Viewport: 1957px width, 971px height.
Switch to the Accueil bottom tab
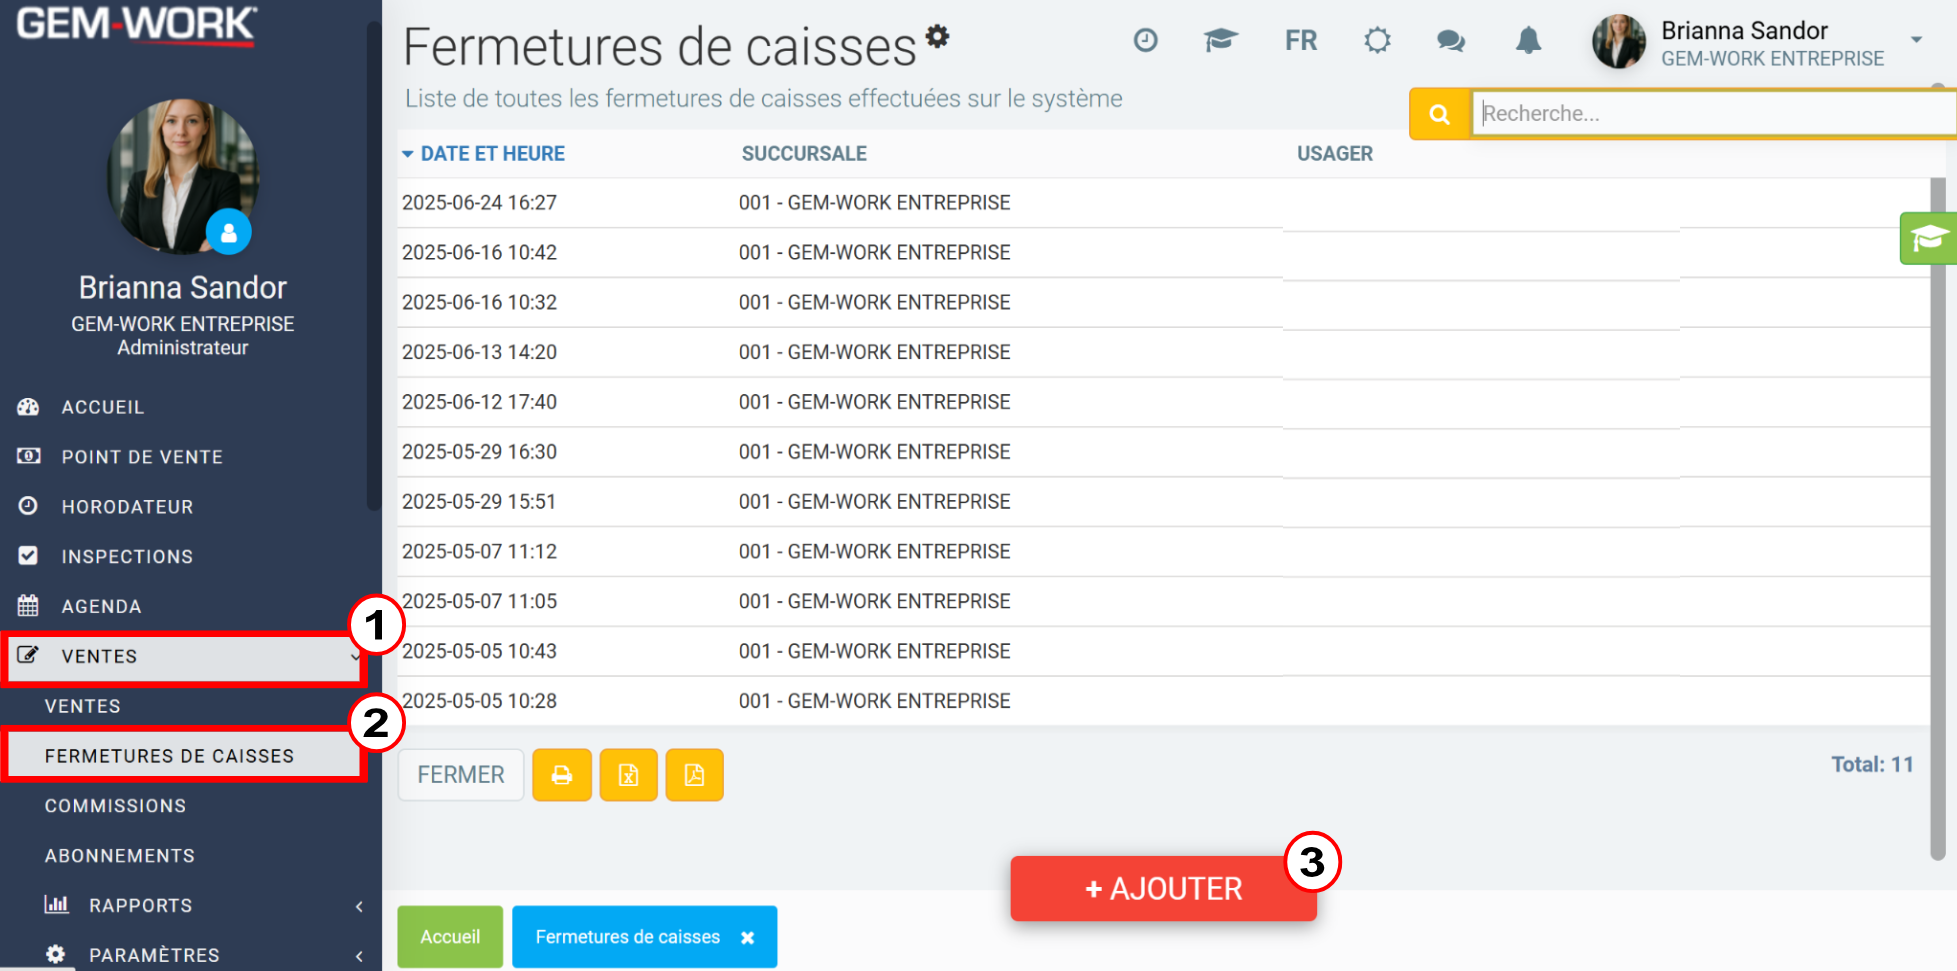click(x=450, y=937)
